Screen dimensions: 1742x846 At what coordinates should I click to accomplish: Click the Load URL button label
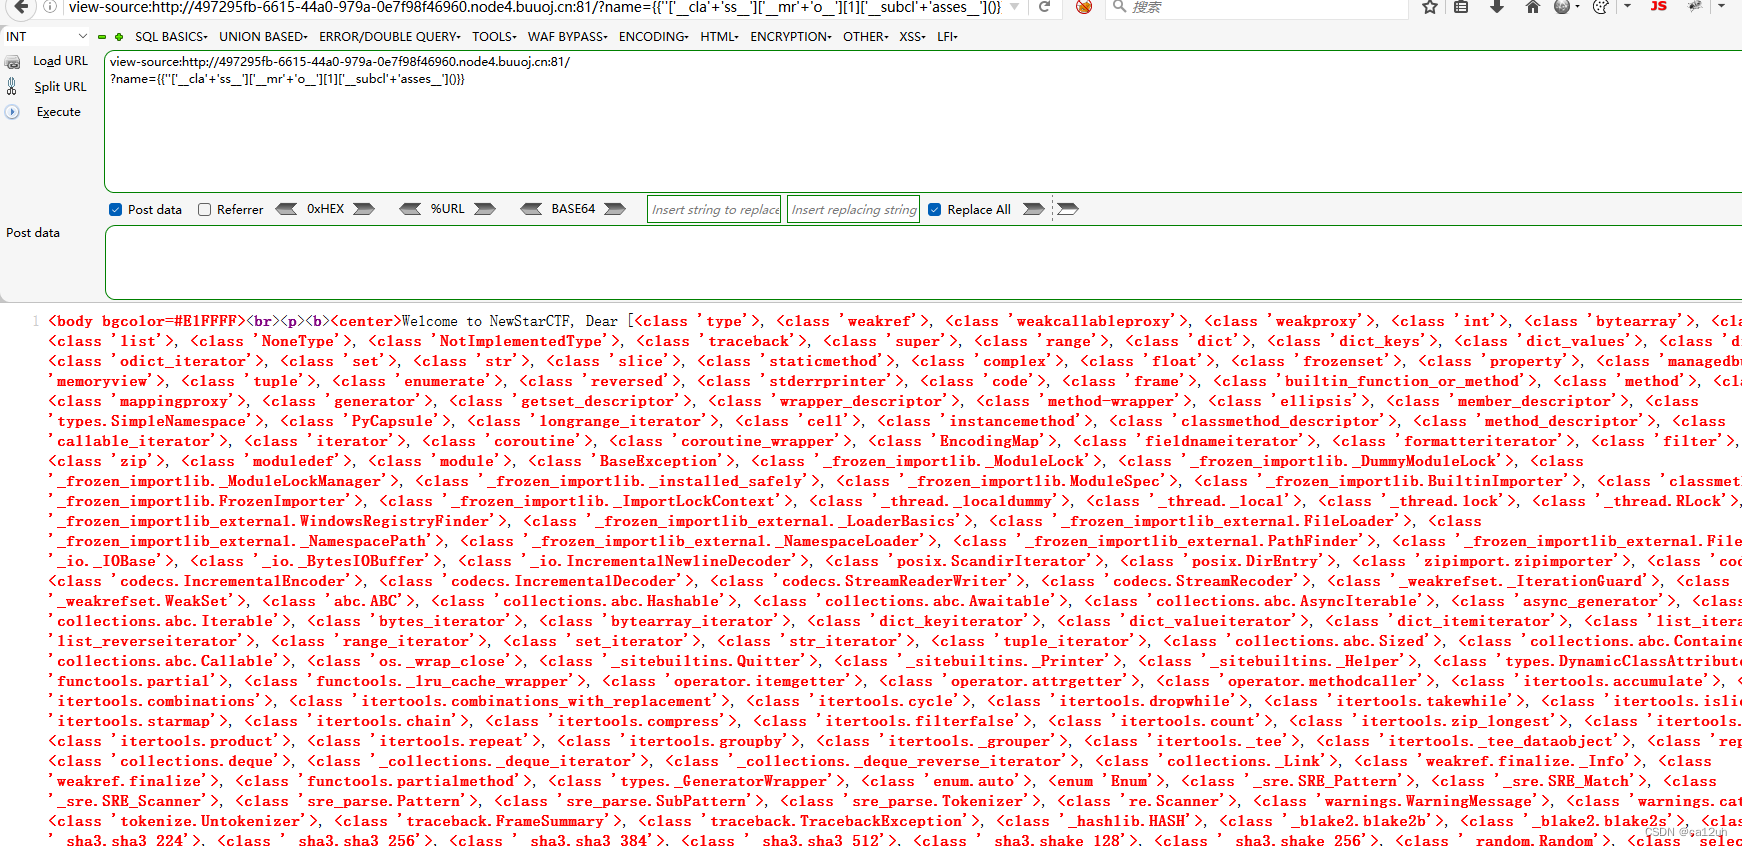pyautogui.click(x=60, y=61)
